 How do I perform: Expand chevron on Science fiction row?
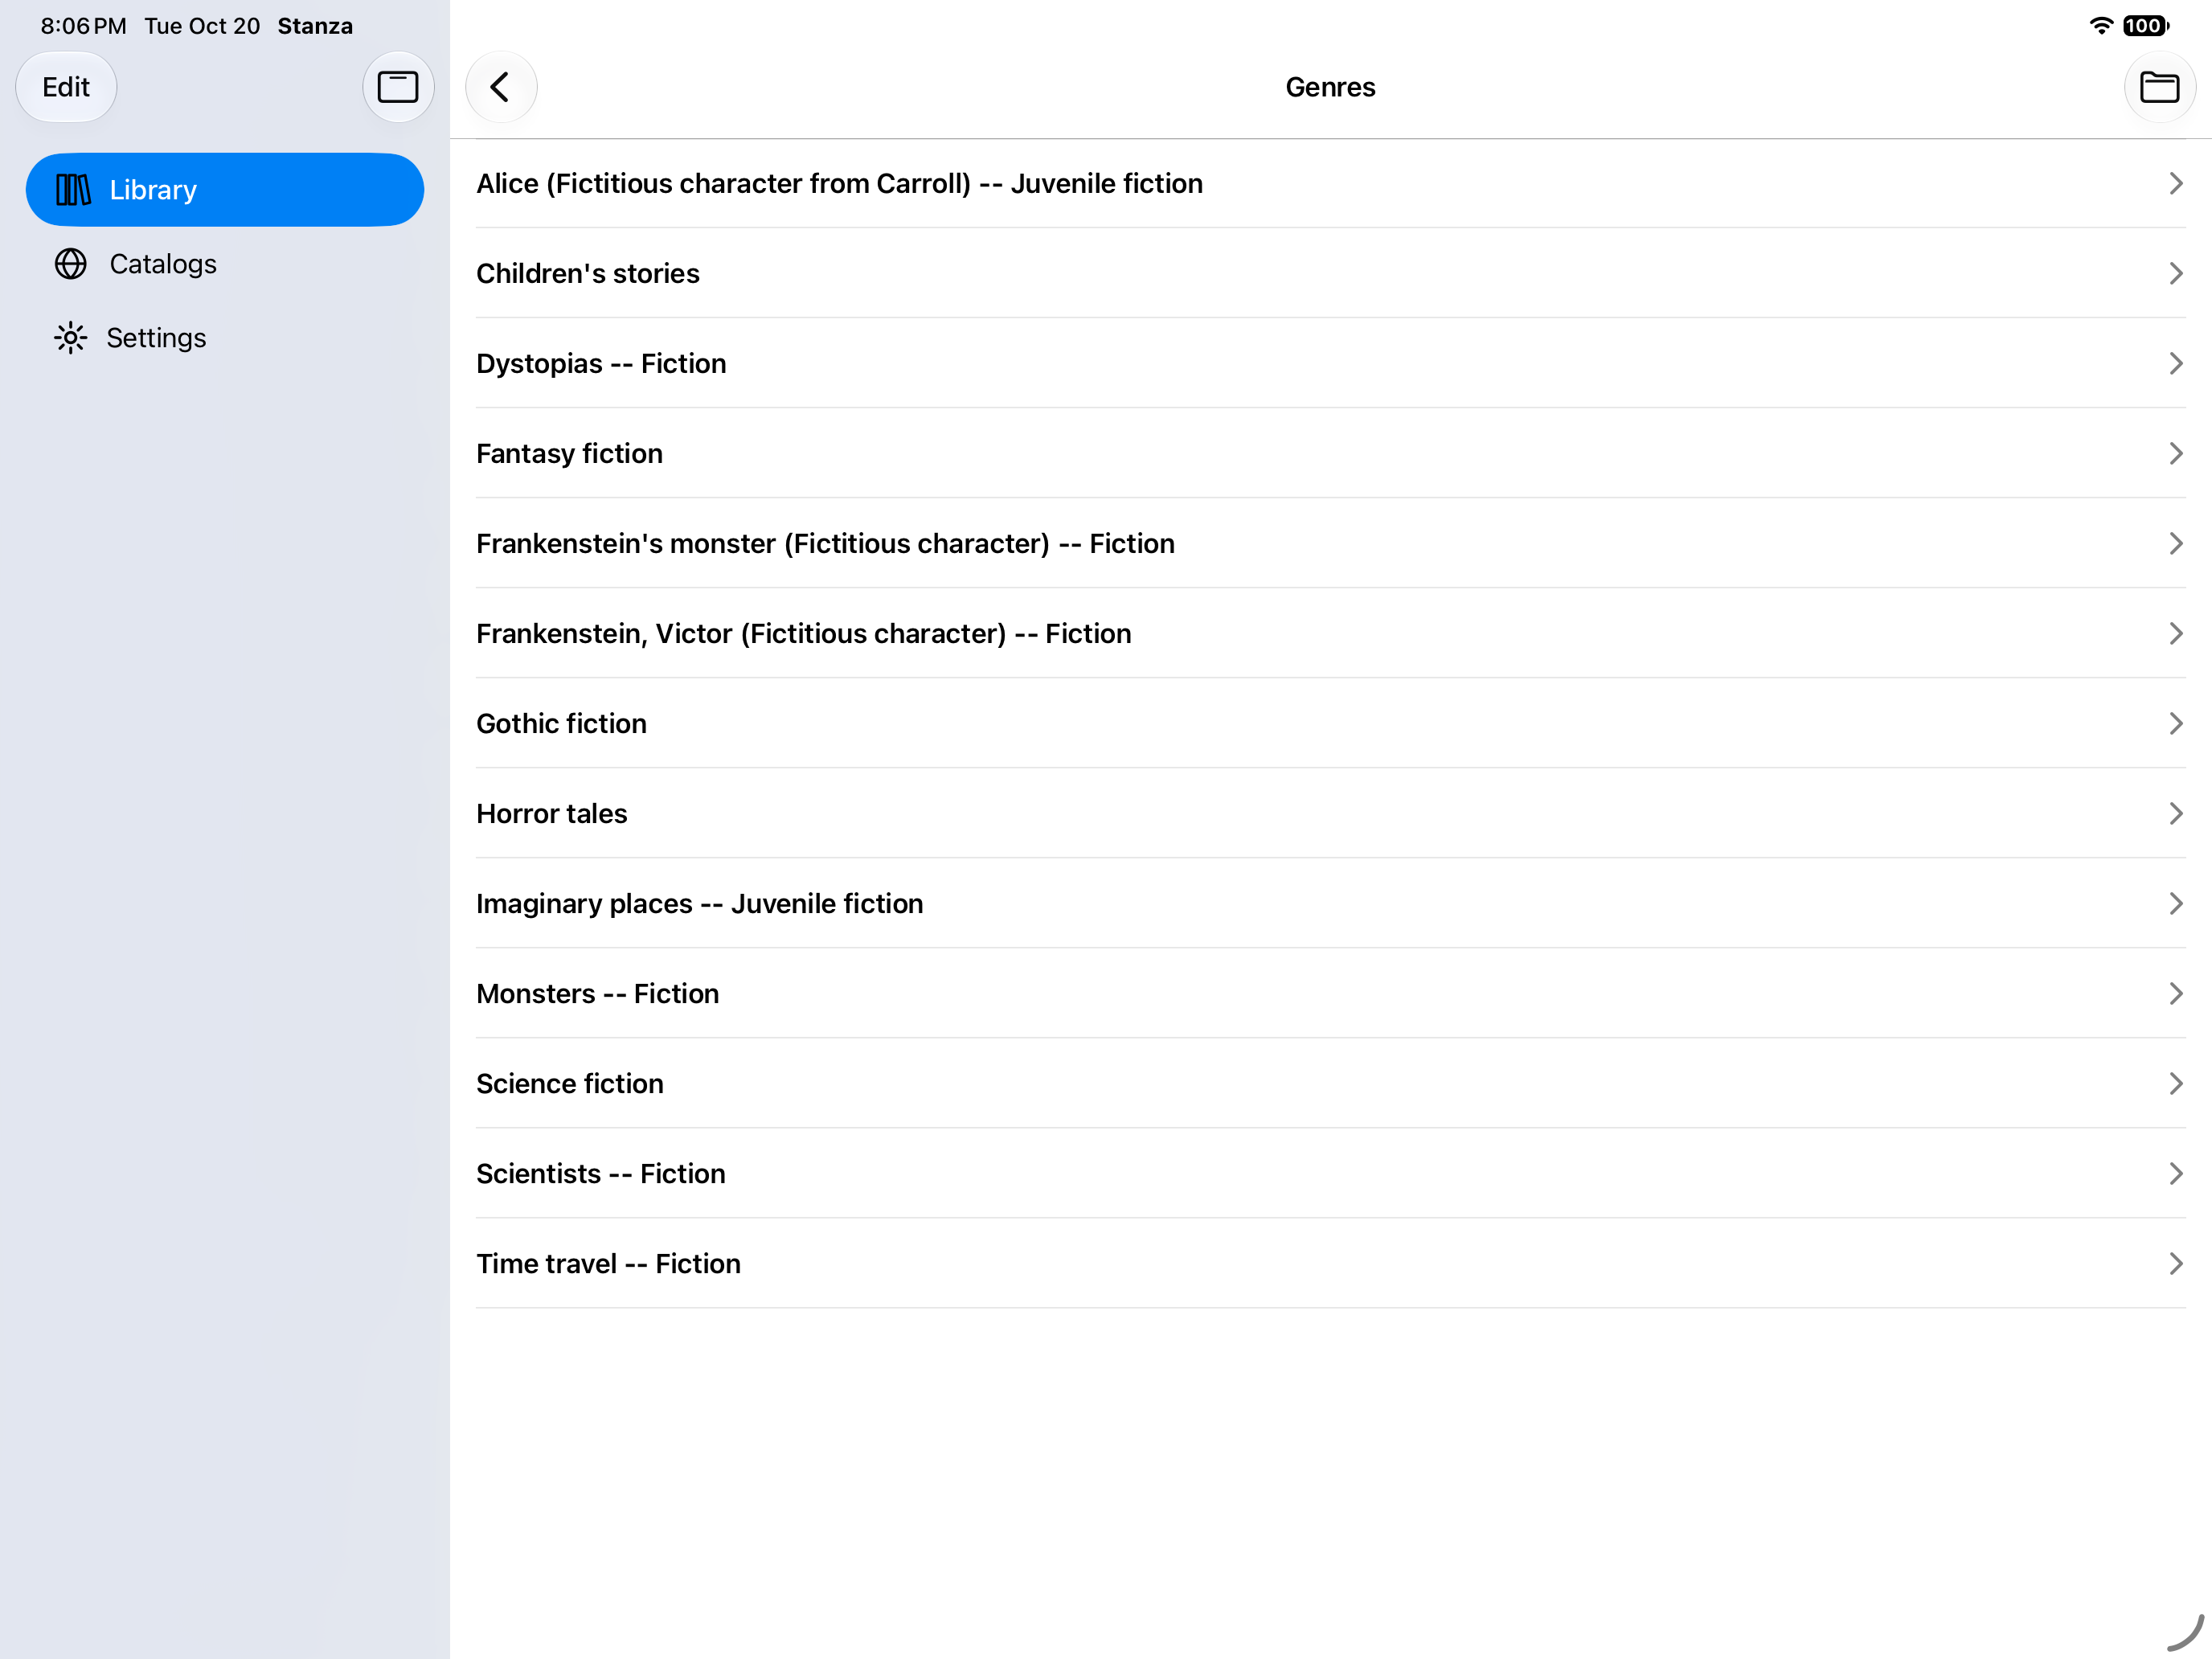(x=2175, y=1084)
